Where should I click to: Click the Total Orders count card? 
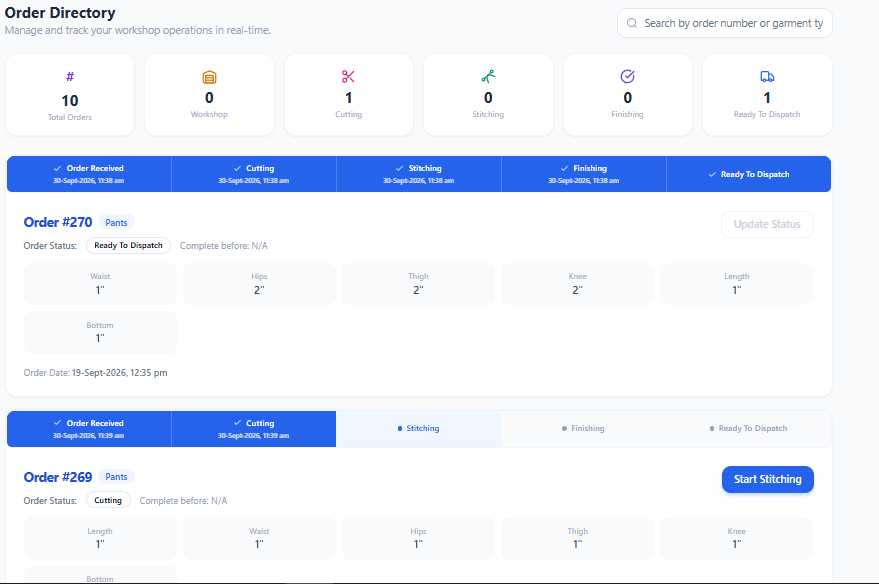click(70, 95)
